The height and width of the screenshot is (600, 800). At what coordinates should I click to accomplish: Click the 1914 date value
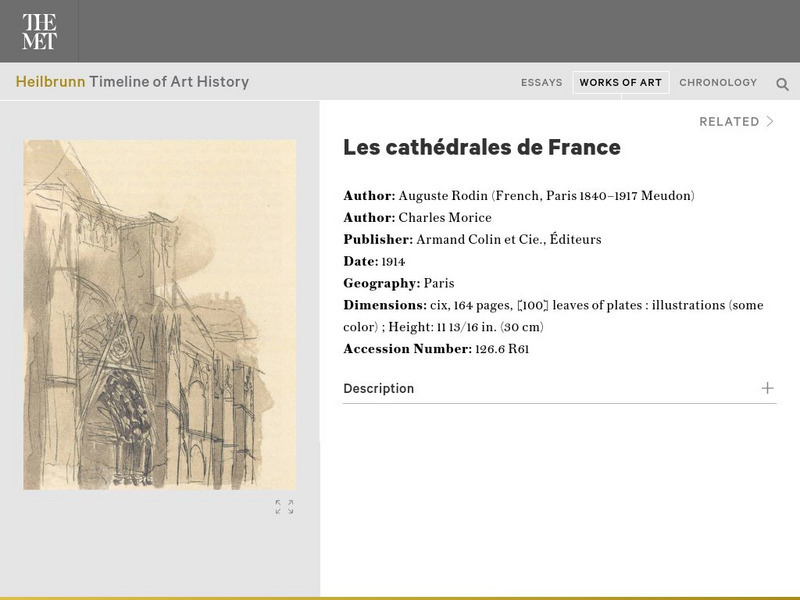(393, 262)
